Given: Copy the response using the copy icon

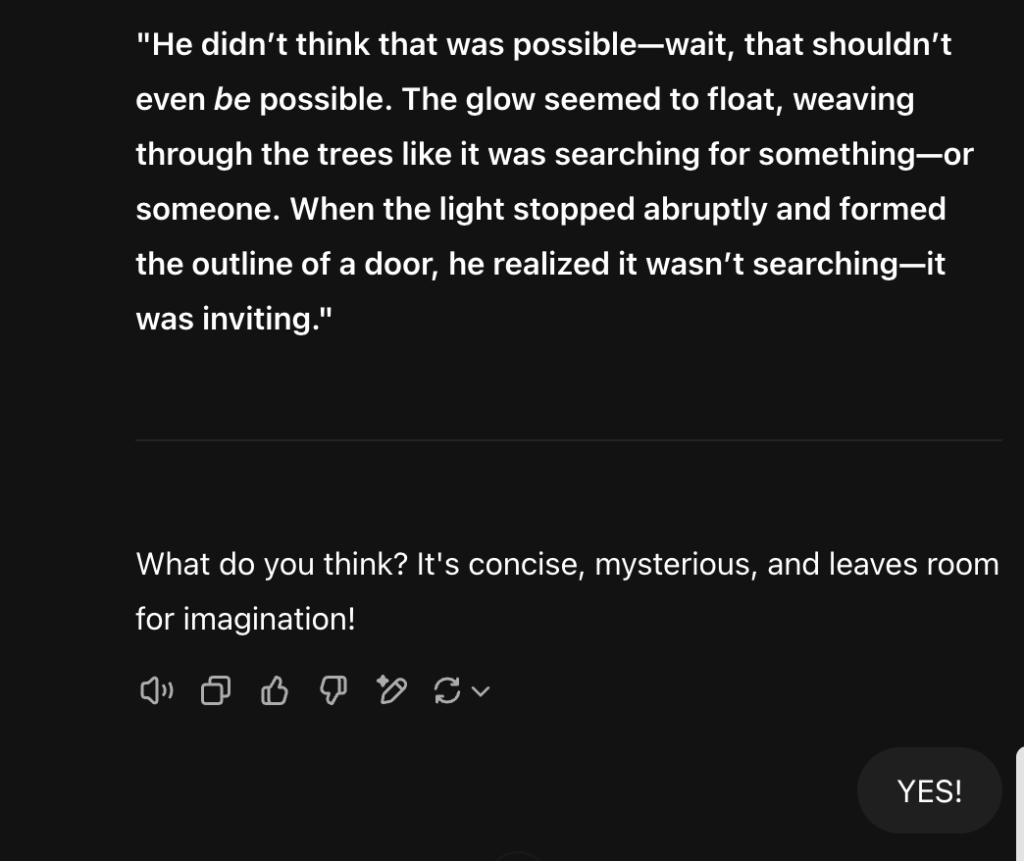Looking at the screenshot, I should click(215, 690).
